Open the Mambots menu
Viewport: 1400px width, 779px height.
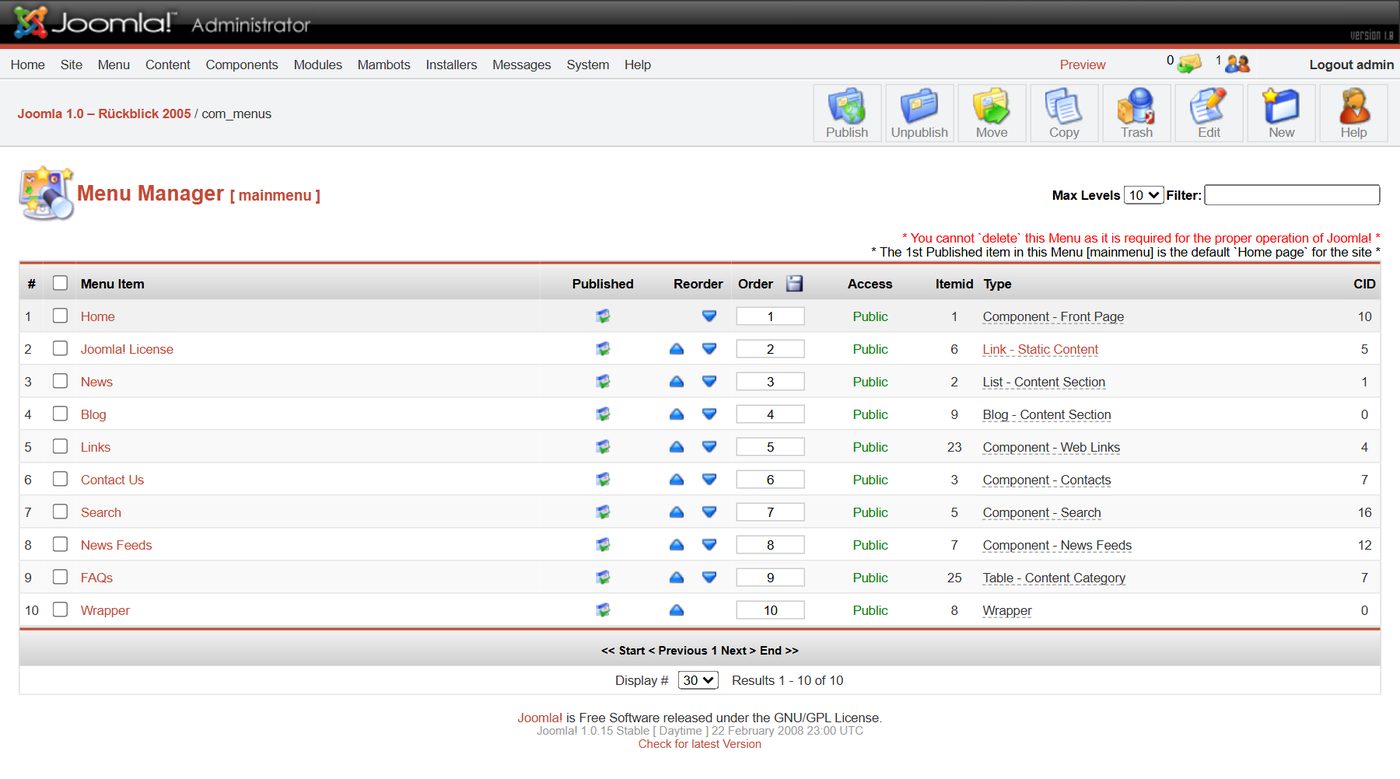(x=384, y=64)
